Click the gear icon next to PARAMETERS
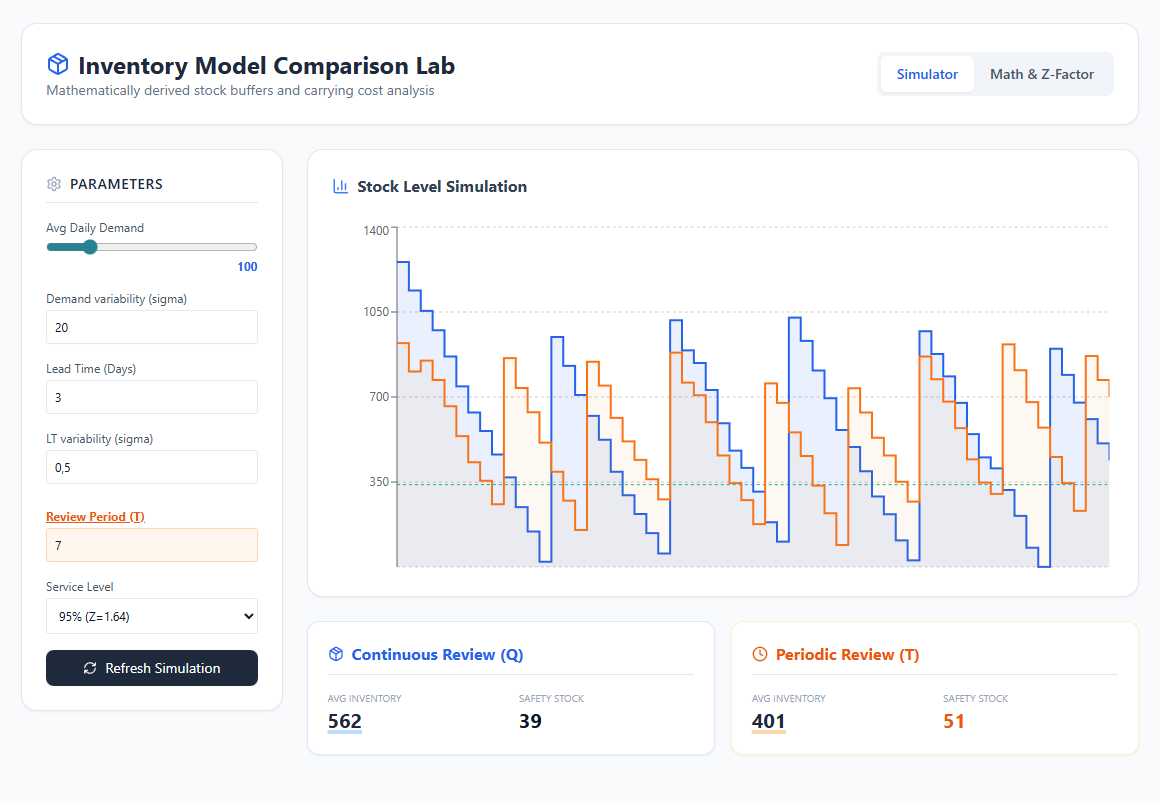1160x803 pixels. [x=54, y=184]
